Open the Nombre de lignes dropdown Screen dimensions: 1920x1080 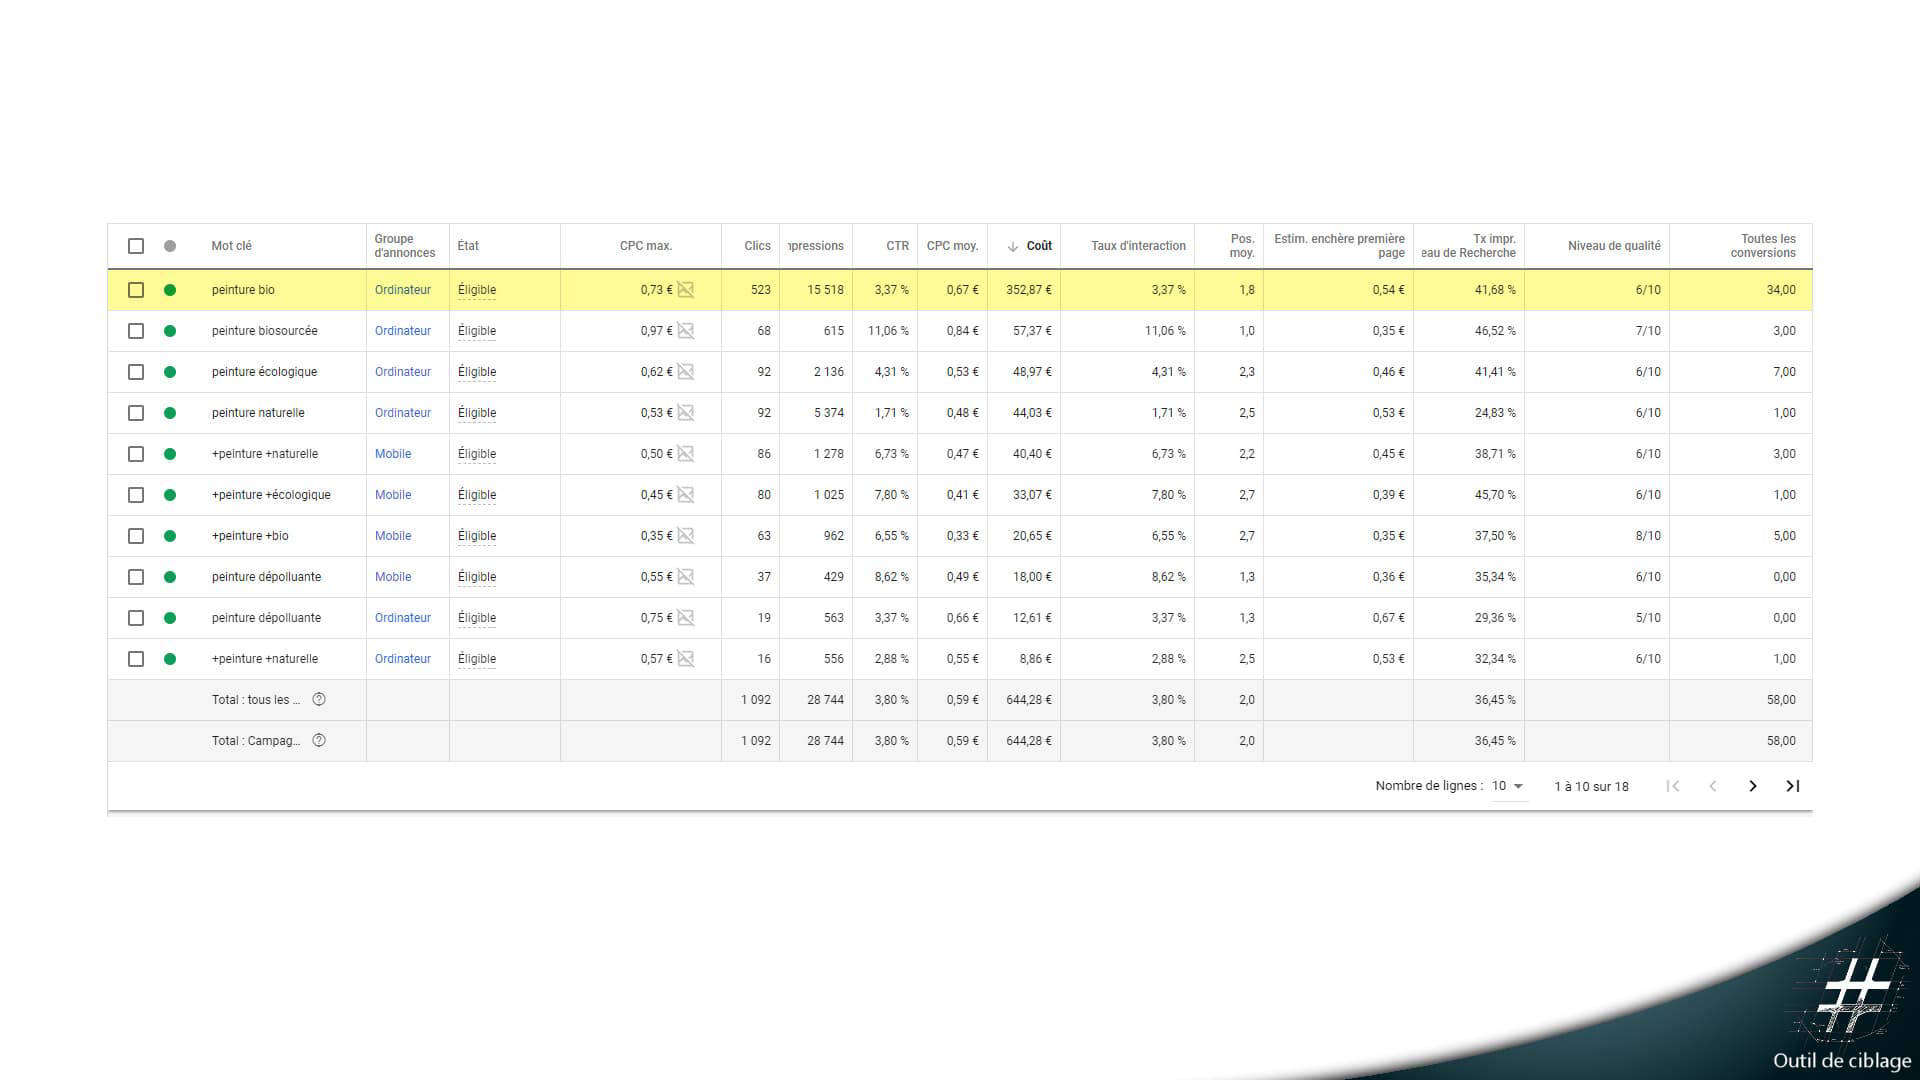(1508, 786)
